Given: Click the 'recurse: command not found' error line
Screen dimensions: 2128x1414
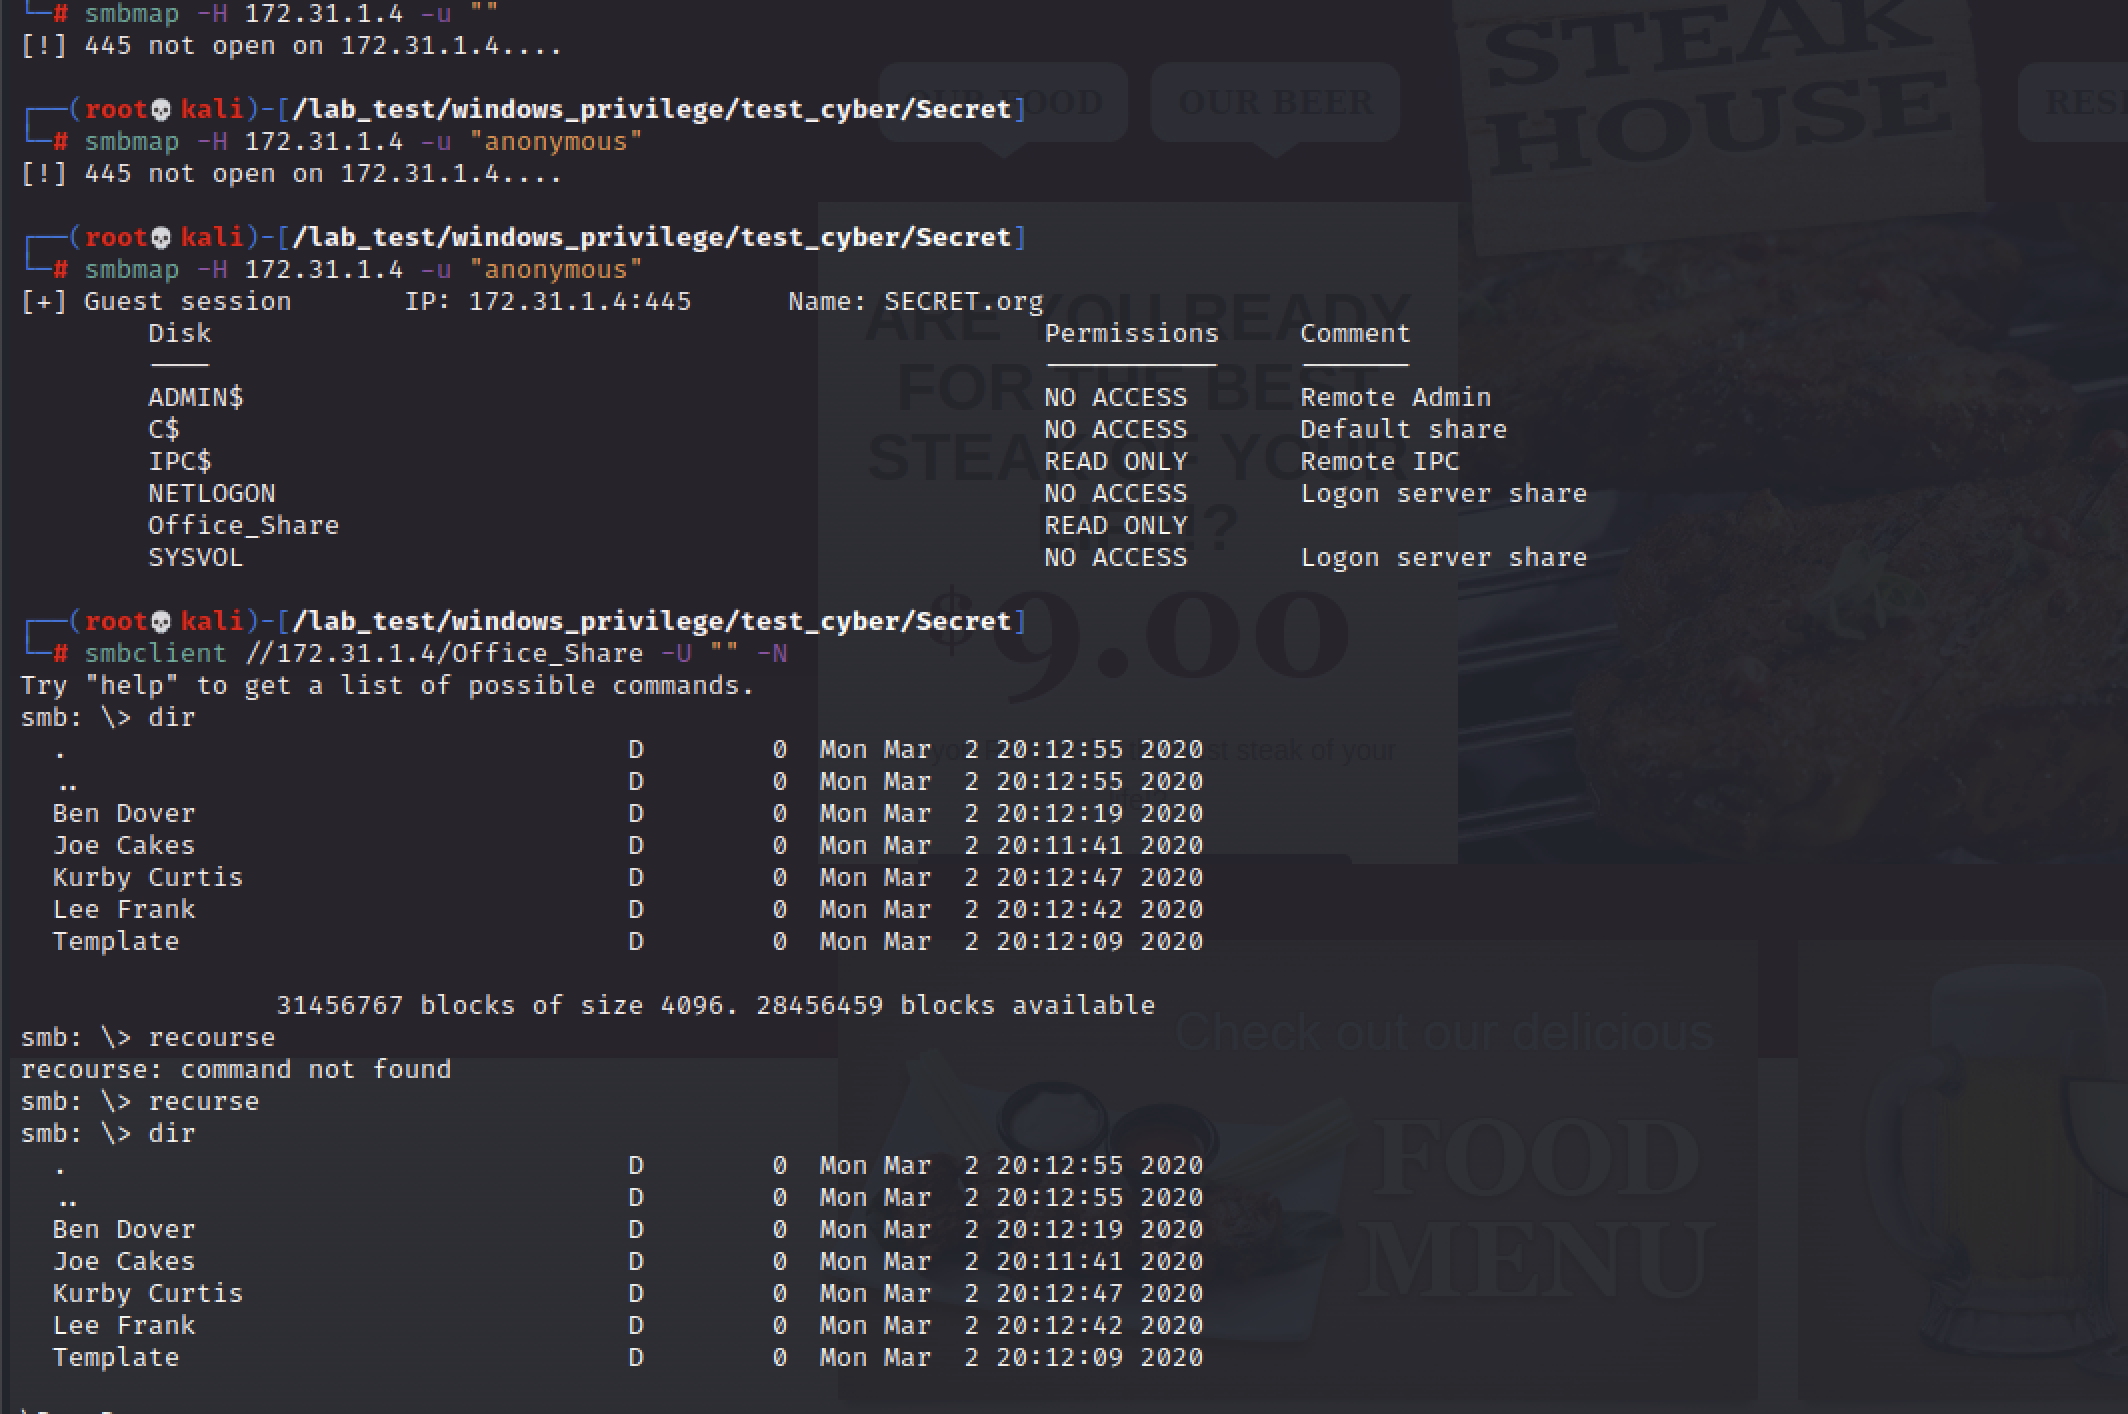Looking at the screenshot, I should [x=235, y=1070].
